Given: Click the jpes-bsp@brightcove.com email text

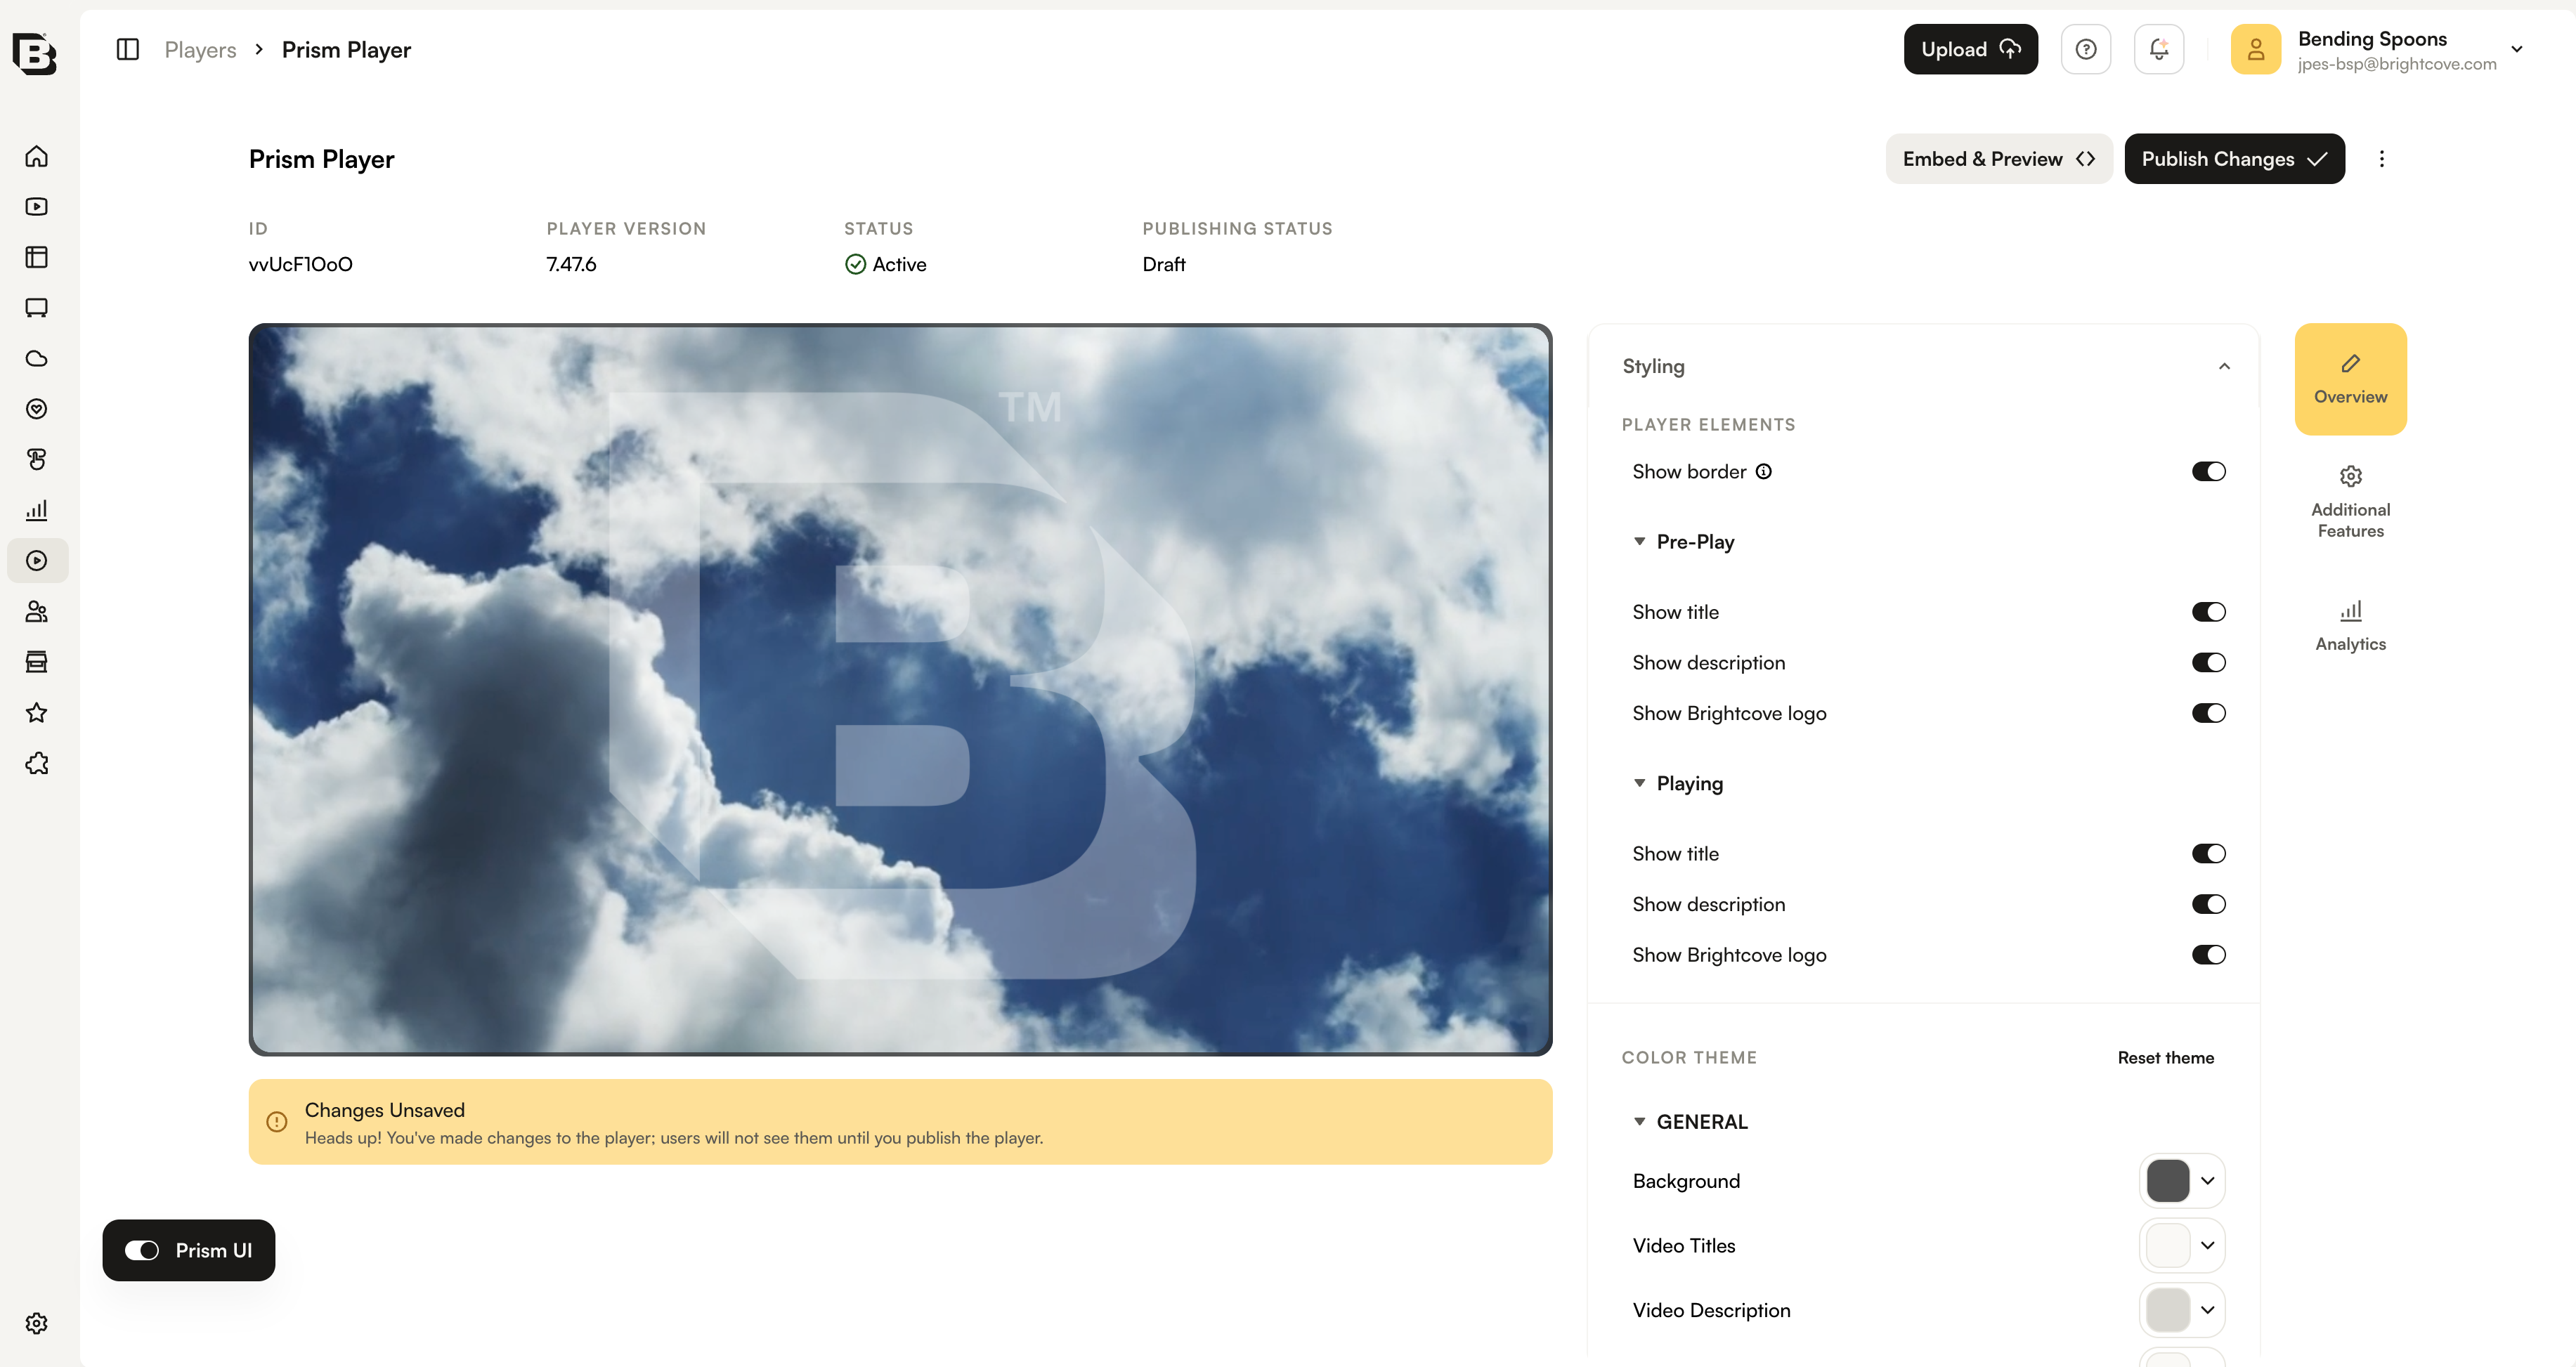Looking at the screenshot, I should (2396, 64).
